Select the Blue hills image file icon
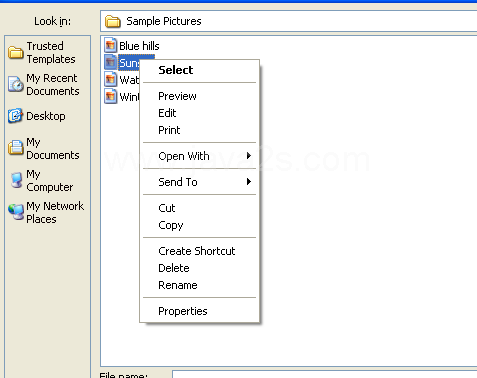477x378 pixels. click(111, 45)
